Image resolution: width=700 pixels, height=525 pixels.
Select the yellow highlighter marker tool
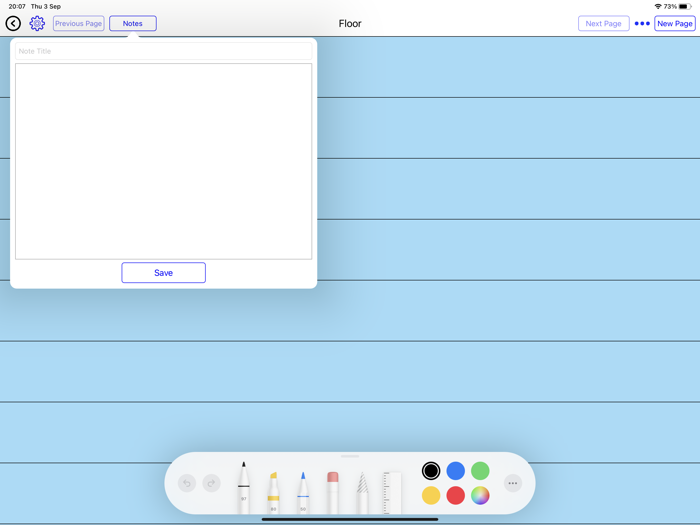[x=273, y=492]
